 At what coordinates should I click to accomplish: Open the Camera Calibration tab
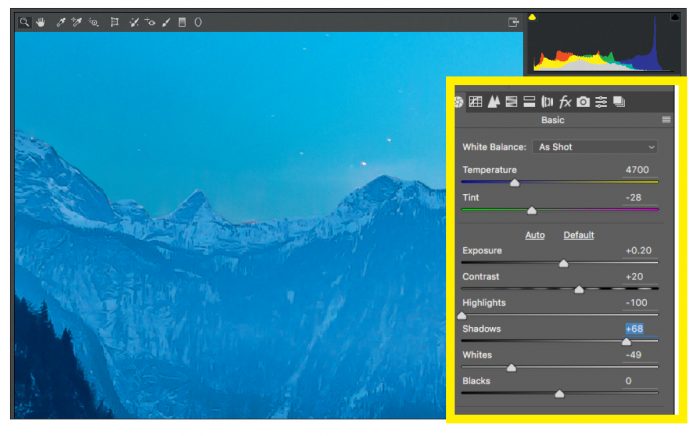click(583, 101)
